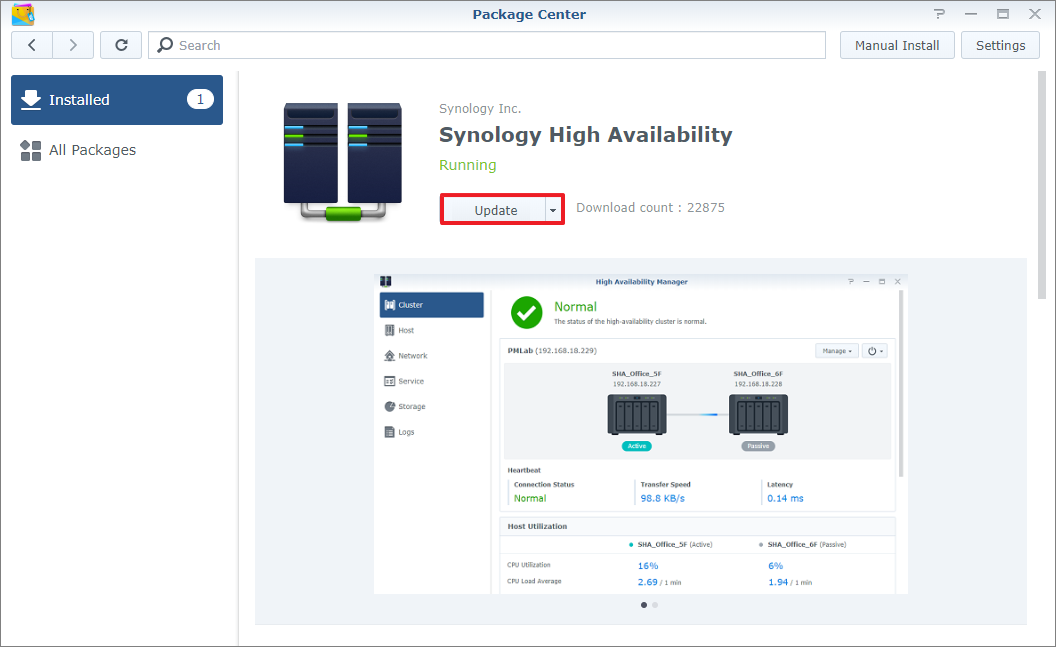Click the back navigation arrow

tap(32, 45)
